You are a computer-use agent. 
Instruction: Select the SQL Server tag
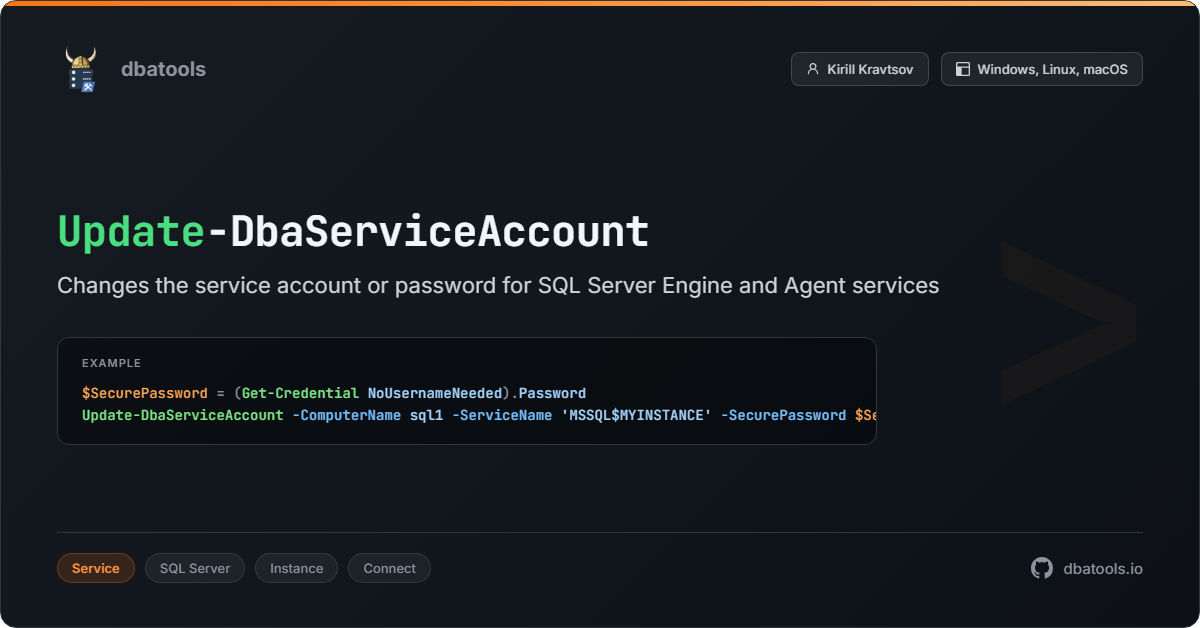[195, 568]
